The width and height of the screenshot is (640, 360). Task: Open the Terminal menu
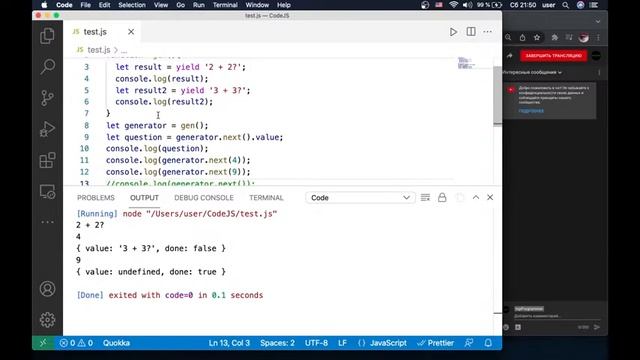pos(225,5)
